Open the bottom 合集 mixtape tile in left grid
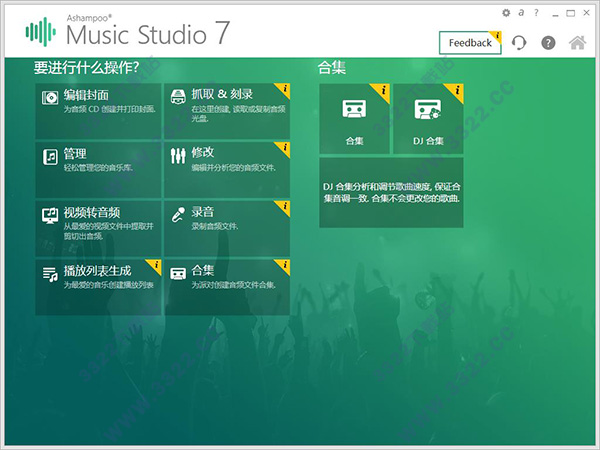Screen dimensions: 600x450 227,287
